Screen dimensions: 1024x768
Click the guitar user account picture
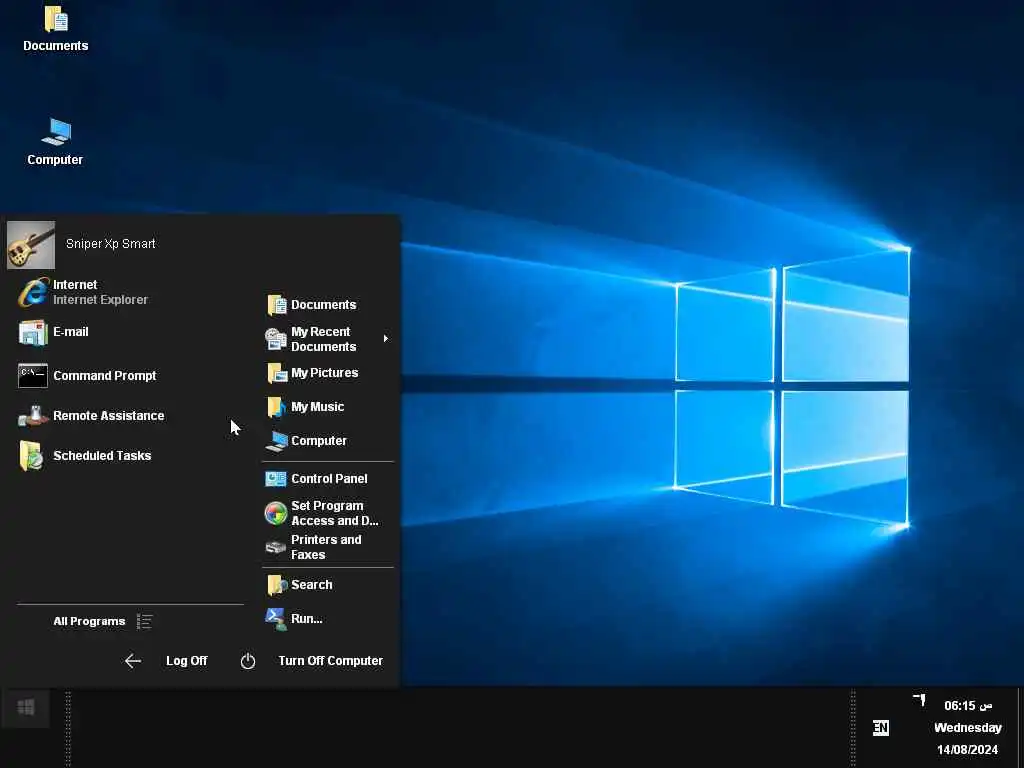coord(31,245)
